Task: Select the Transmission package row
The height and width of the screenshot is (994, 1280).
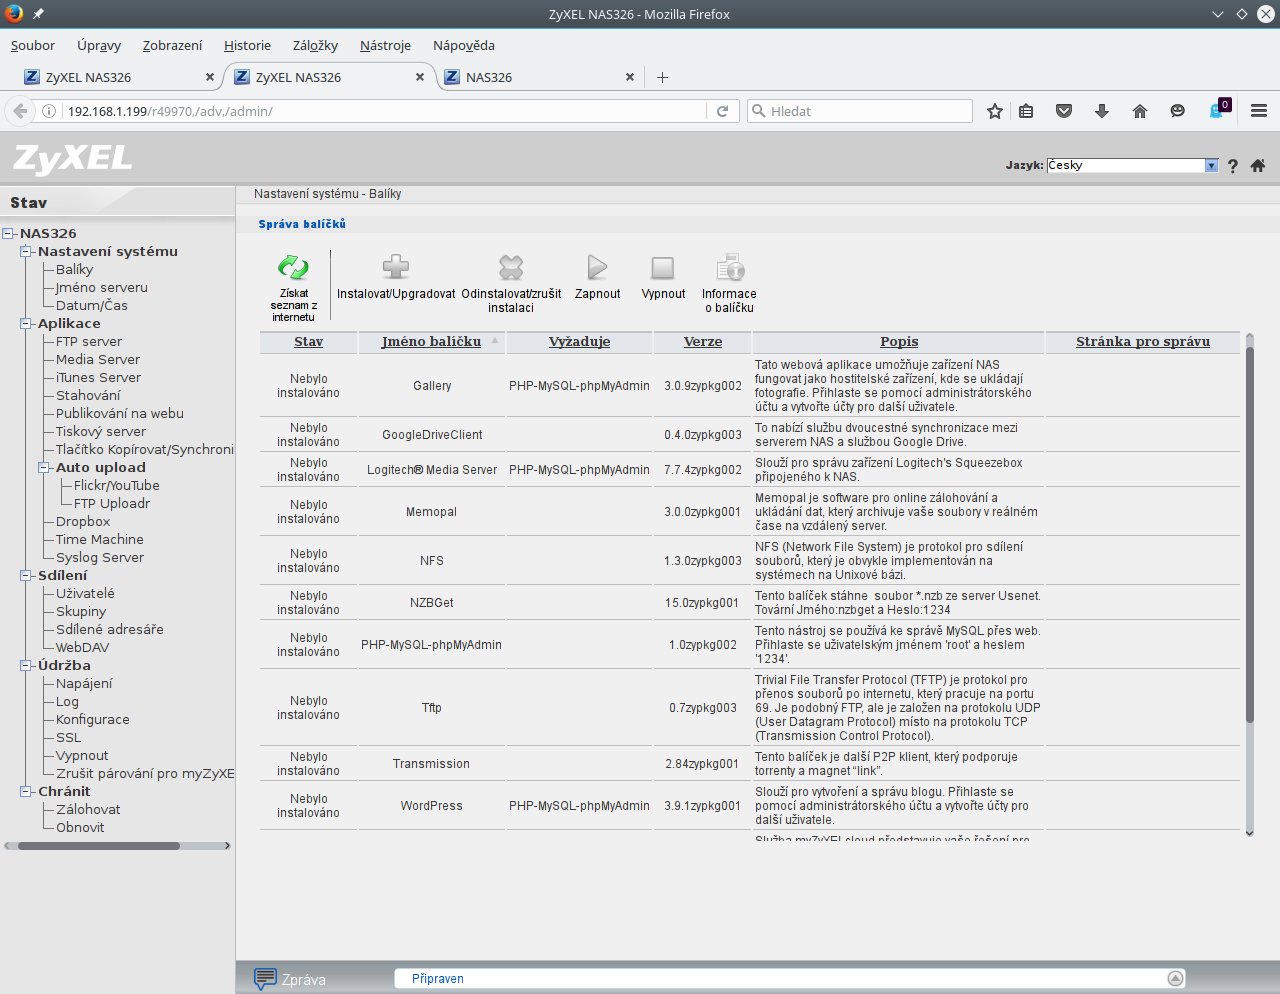Action: pyautogui.click(x=750, y=764)
